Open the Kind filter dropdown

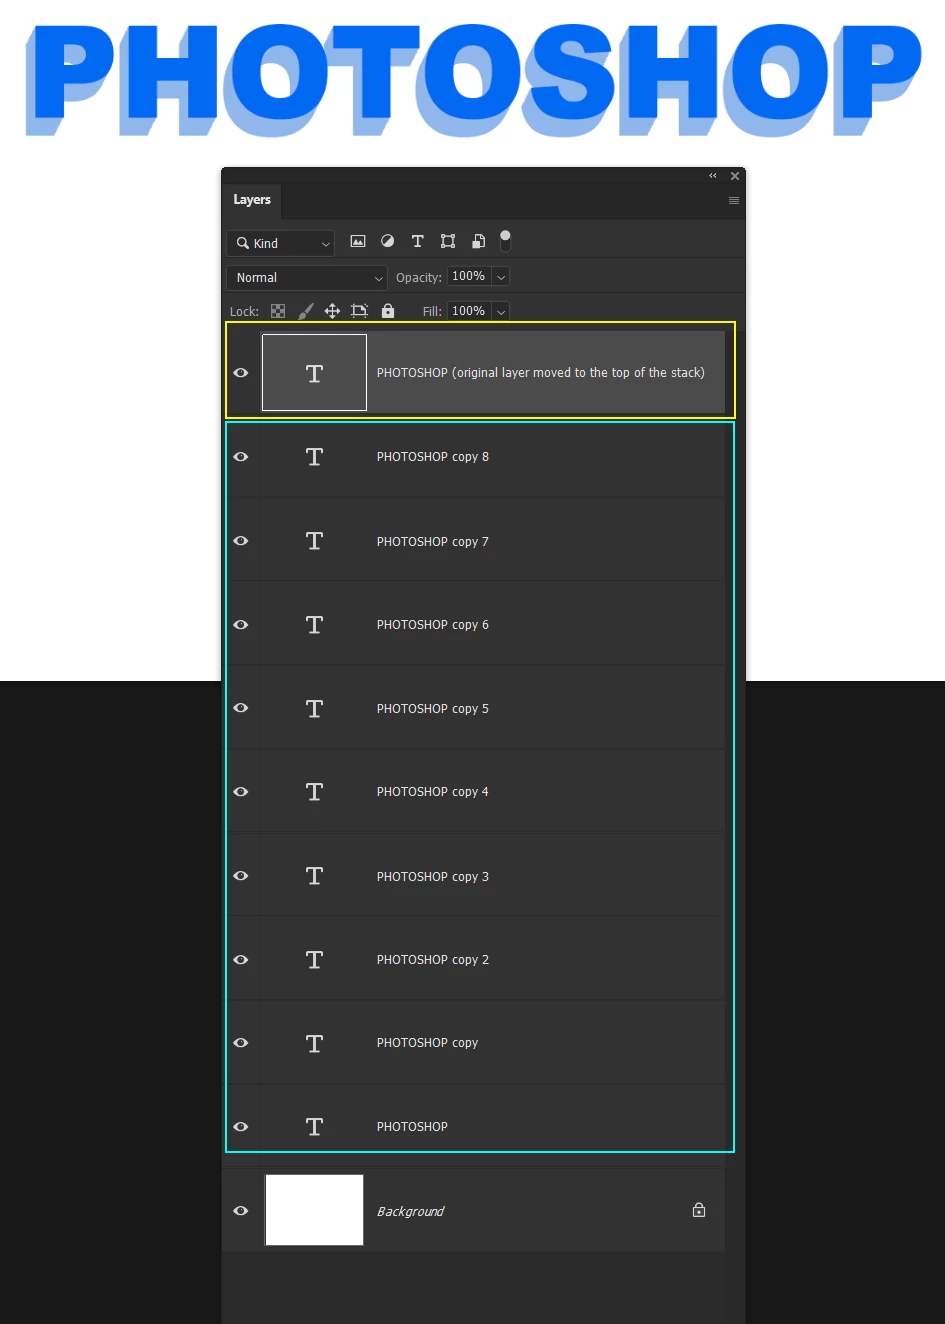click(x=281, y=243)
